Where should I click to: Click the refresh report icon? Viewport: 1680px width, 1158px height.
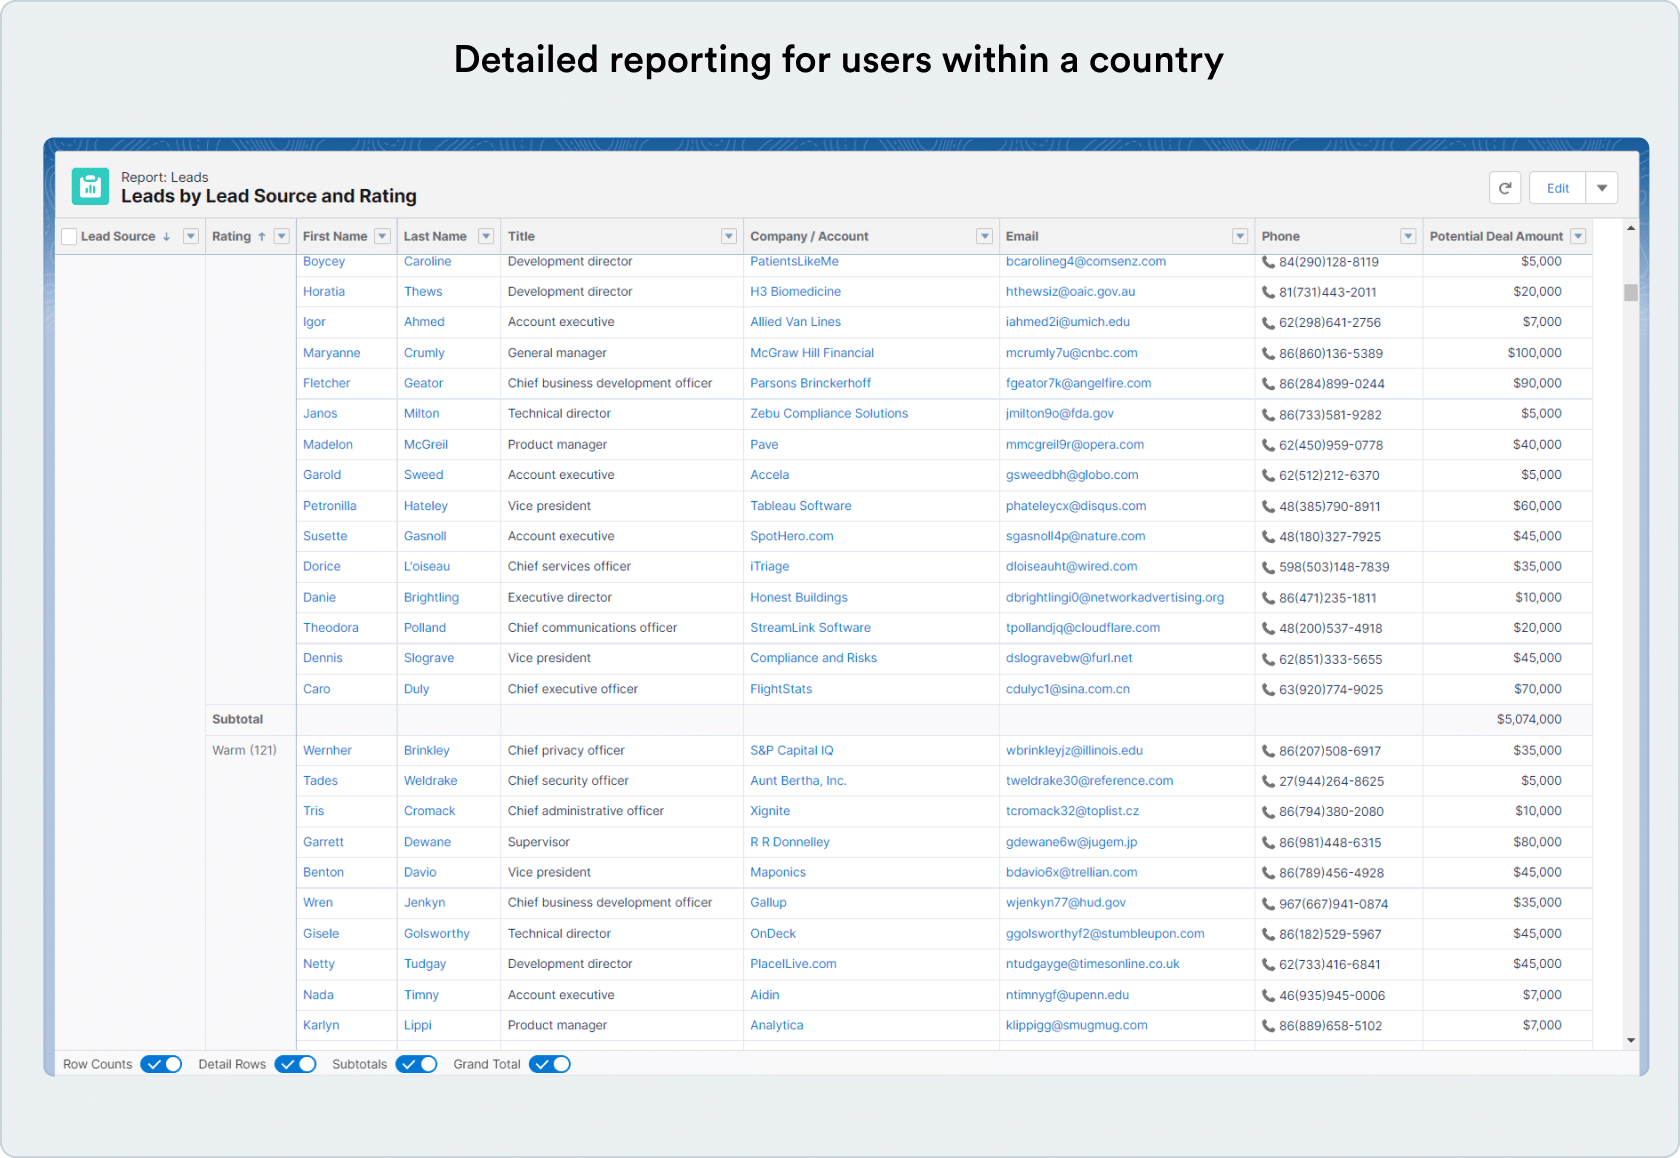click(1504, 188)
